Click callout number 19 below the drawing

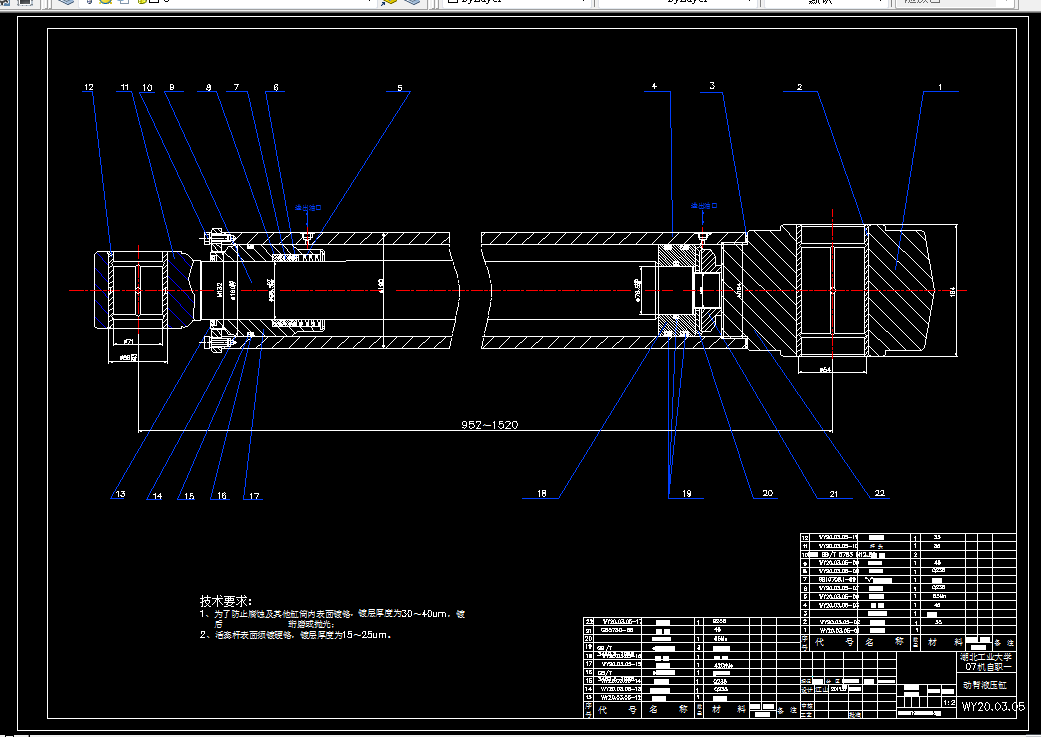(x=686, y=493)
